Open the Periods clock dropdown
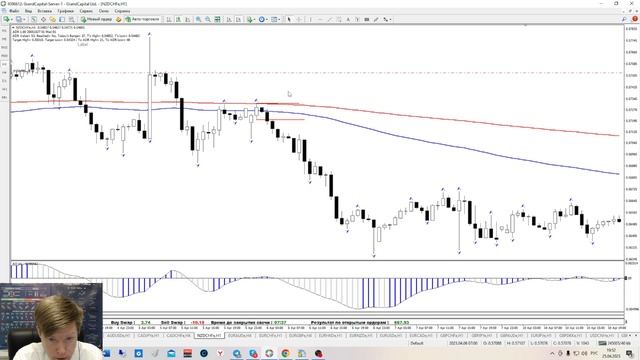Viewport: 640px width, 360px height. [x=263, y=19]
